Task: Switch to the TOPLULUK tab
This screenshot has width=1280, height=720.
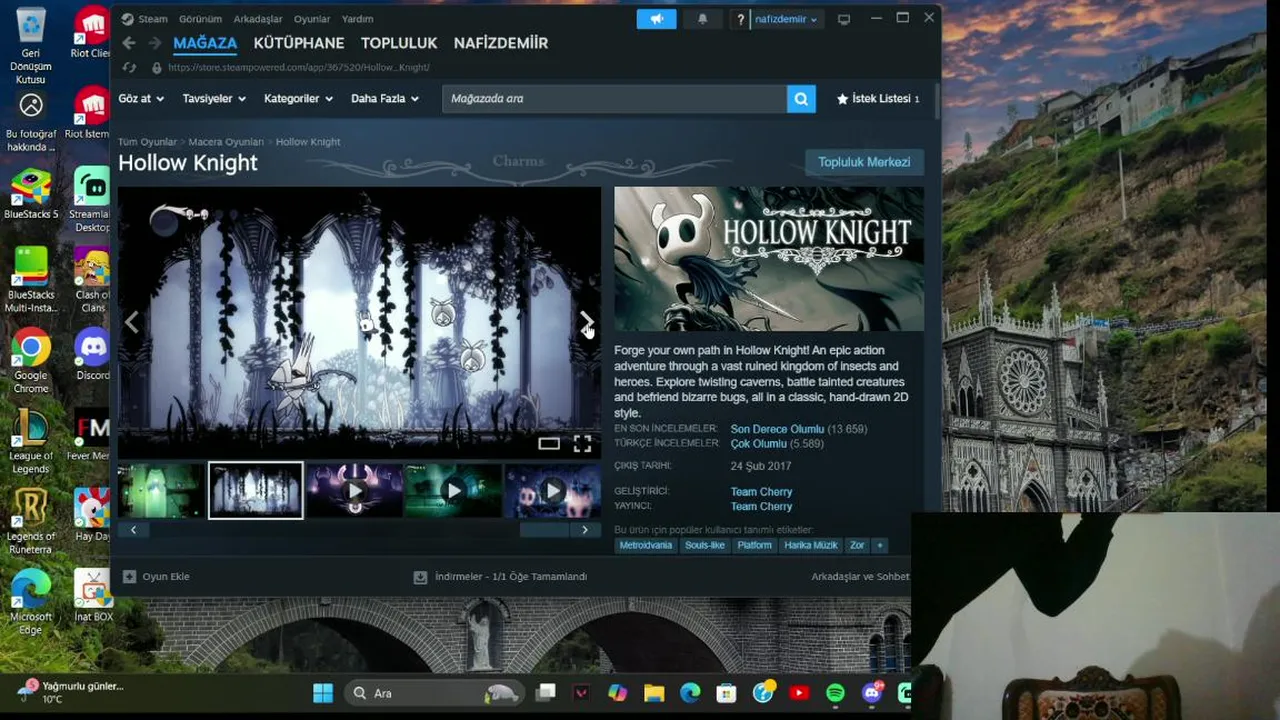Action: tap(399, 43)
